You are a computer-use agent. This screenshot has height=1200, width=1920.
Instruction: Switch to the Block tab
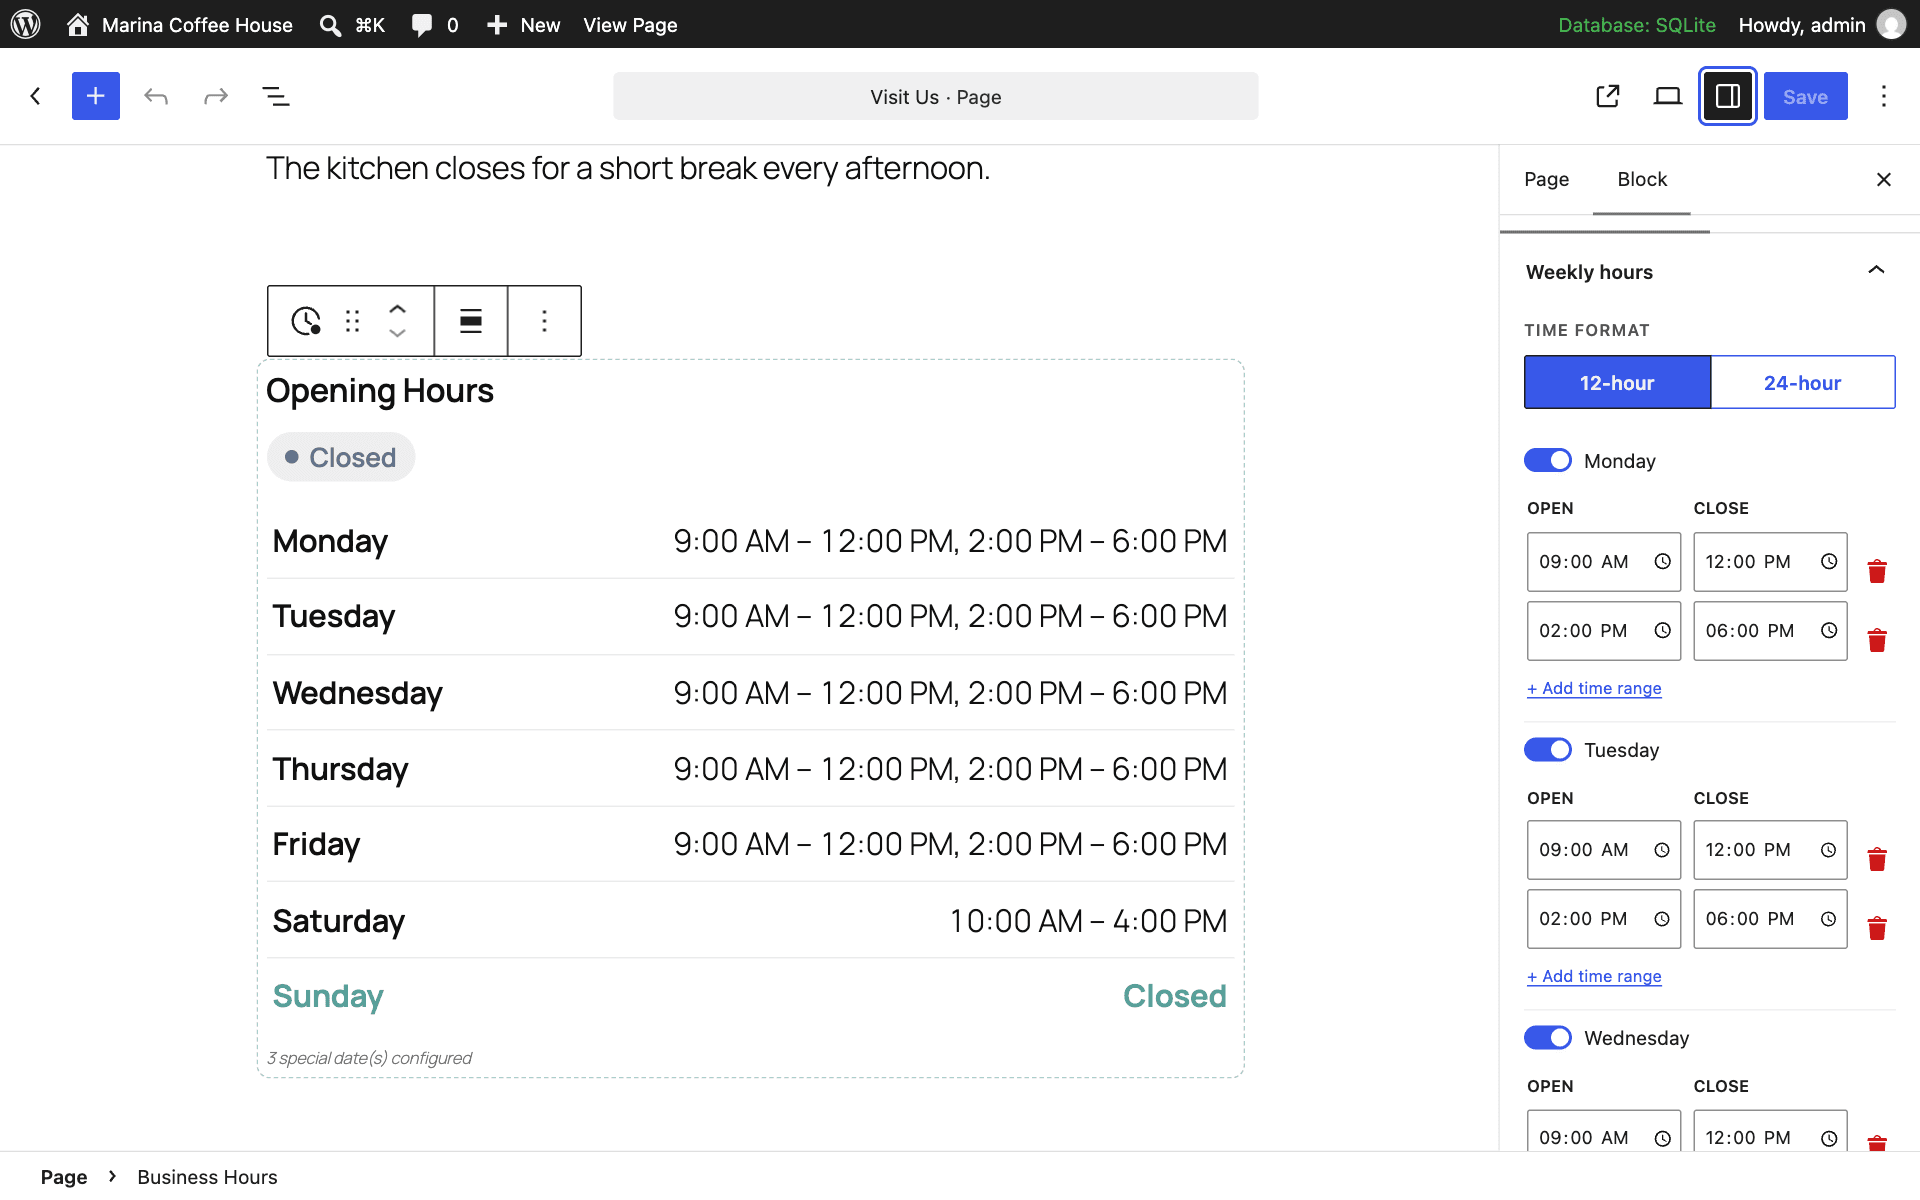point(1642,179)
